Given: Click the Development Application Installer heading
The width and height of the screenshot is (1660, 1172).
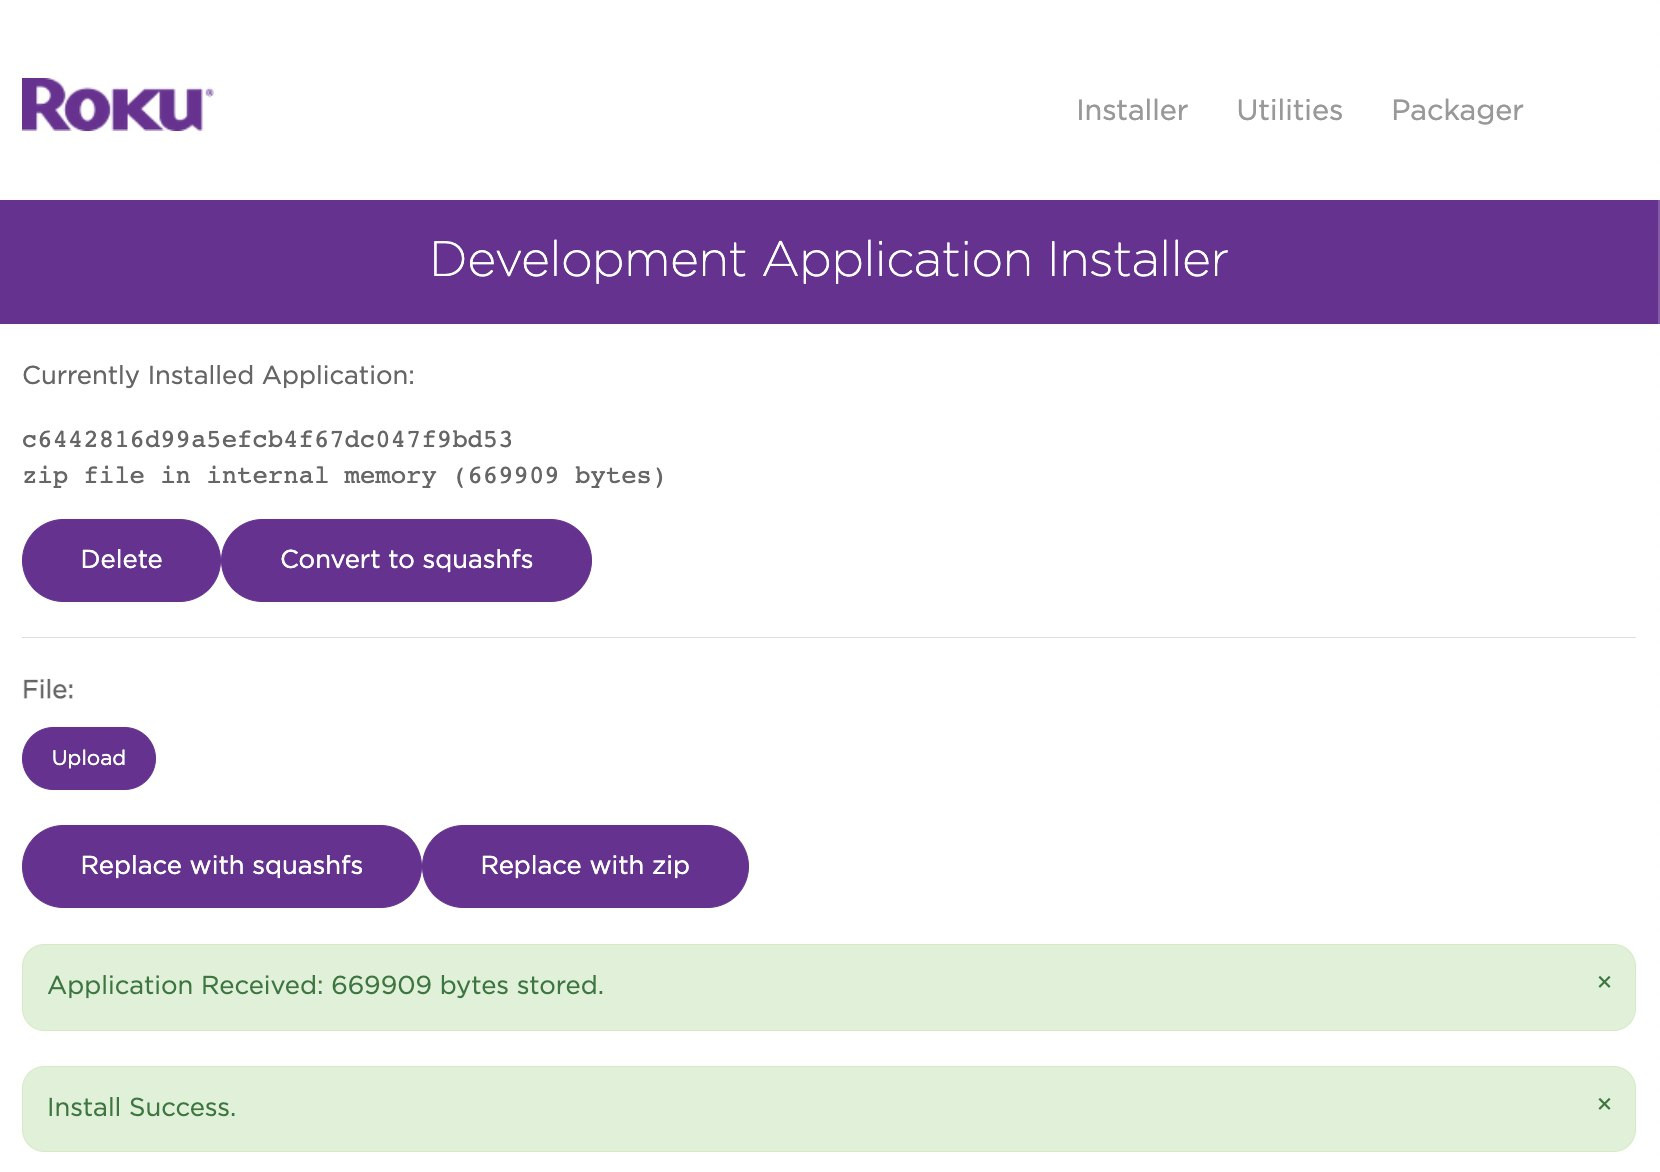Looking at the screenshot, I should coord(829,260).
